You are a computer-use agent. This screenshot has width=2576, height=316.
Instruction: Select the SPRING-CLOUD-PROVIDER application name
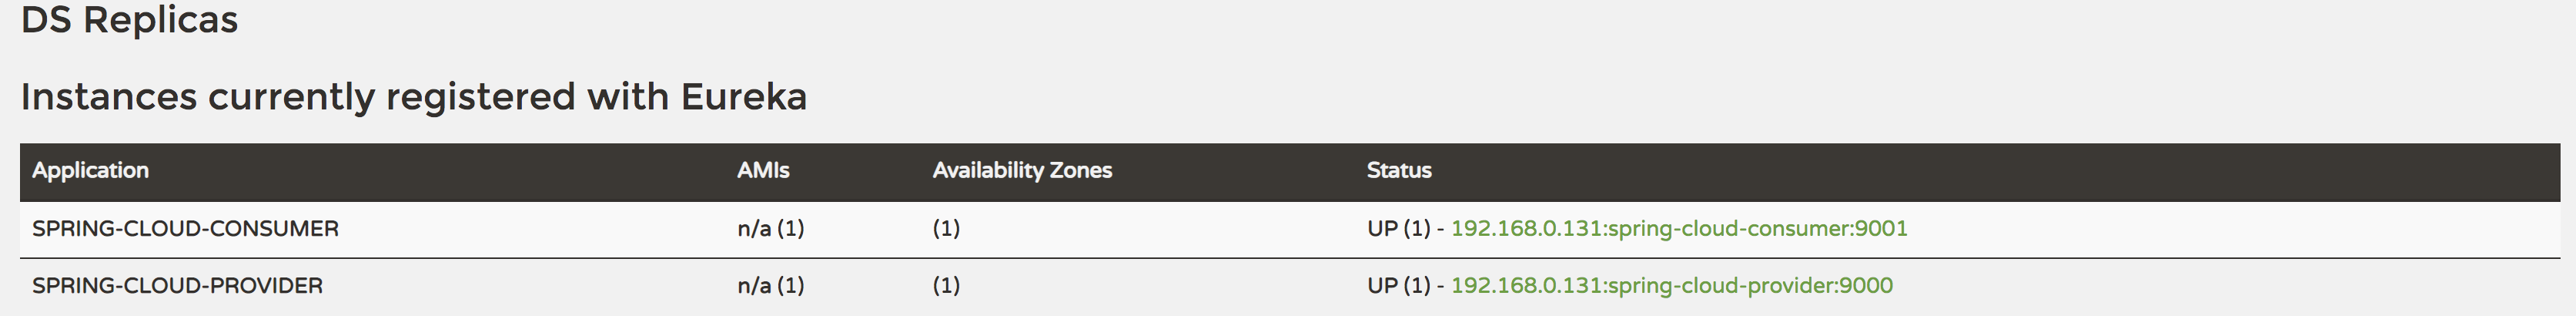click(177, 286)
